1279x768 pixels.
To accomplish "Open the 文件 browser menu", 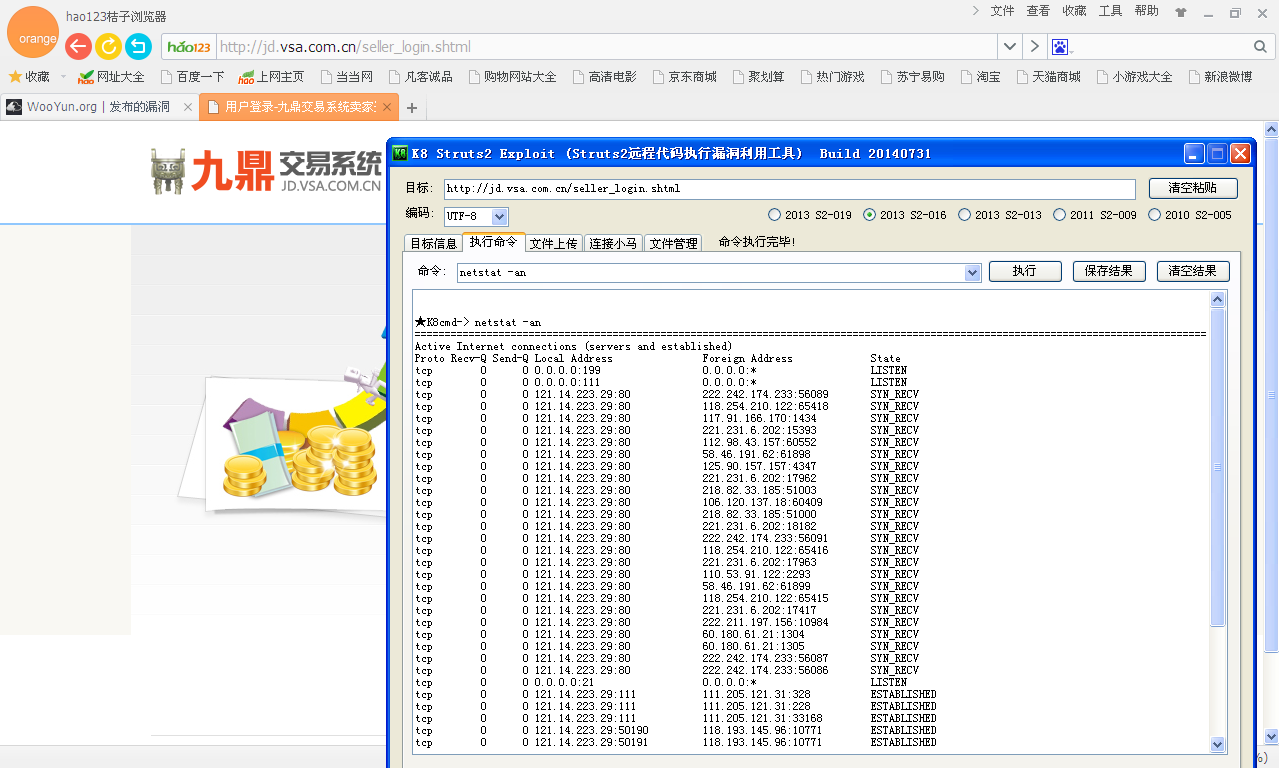I will [1002, 11].
